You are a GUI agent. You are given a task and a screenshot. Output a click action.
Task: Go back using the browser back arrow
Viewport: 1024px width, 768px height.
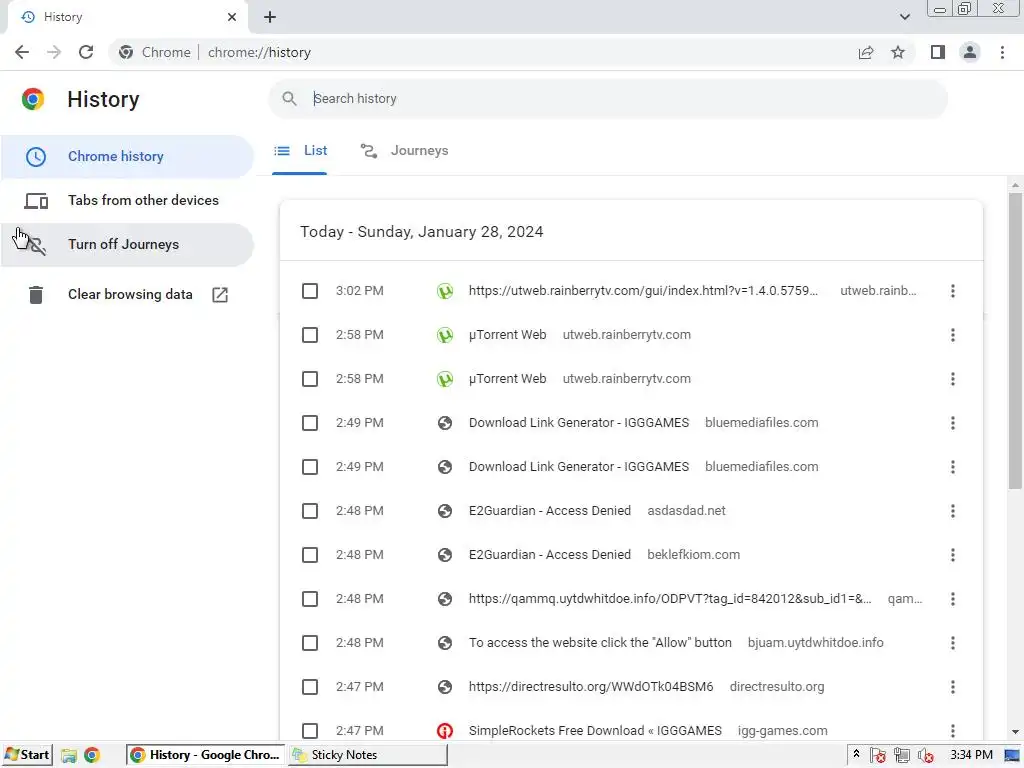pyautogui.click(x=22, y=52)
